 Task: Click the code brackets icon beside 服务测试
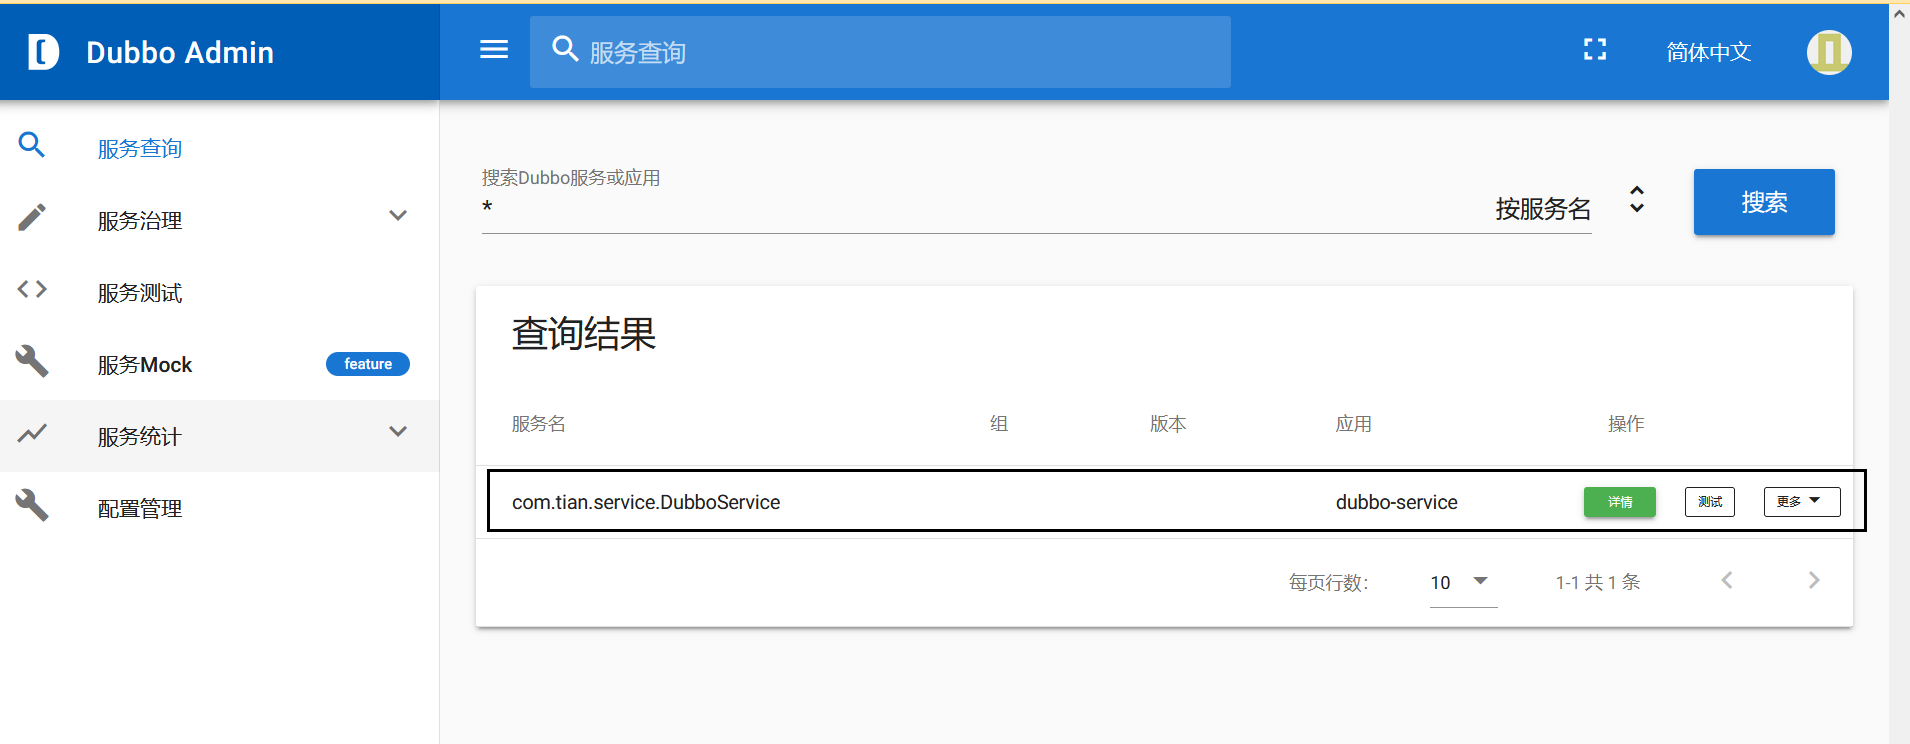click(x=32, y=289)
